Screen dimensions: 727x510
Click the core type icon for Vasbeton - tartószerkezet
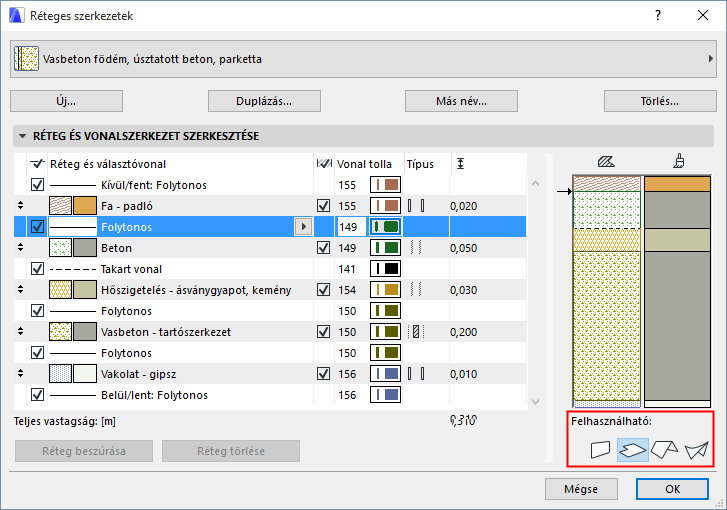[x=416, y=332]
